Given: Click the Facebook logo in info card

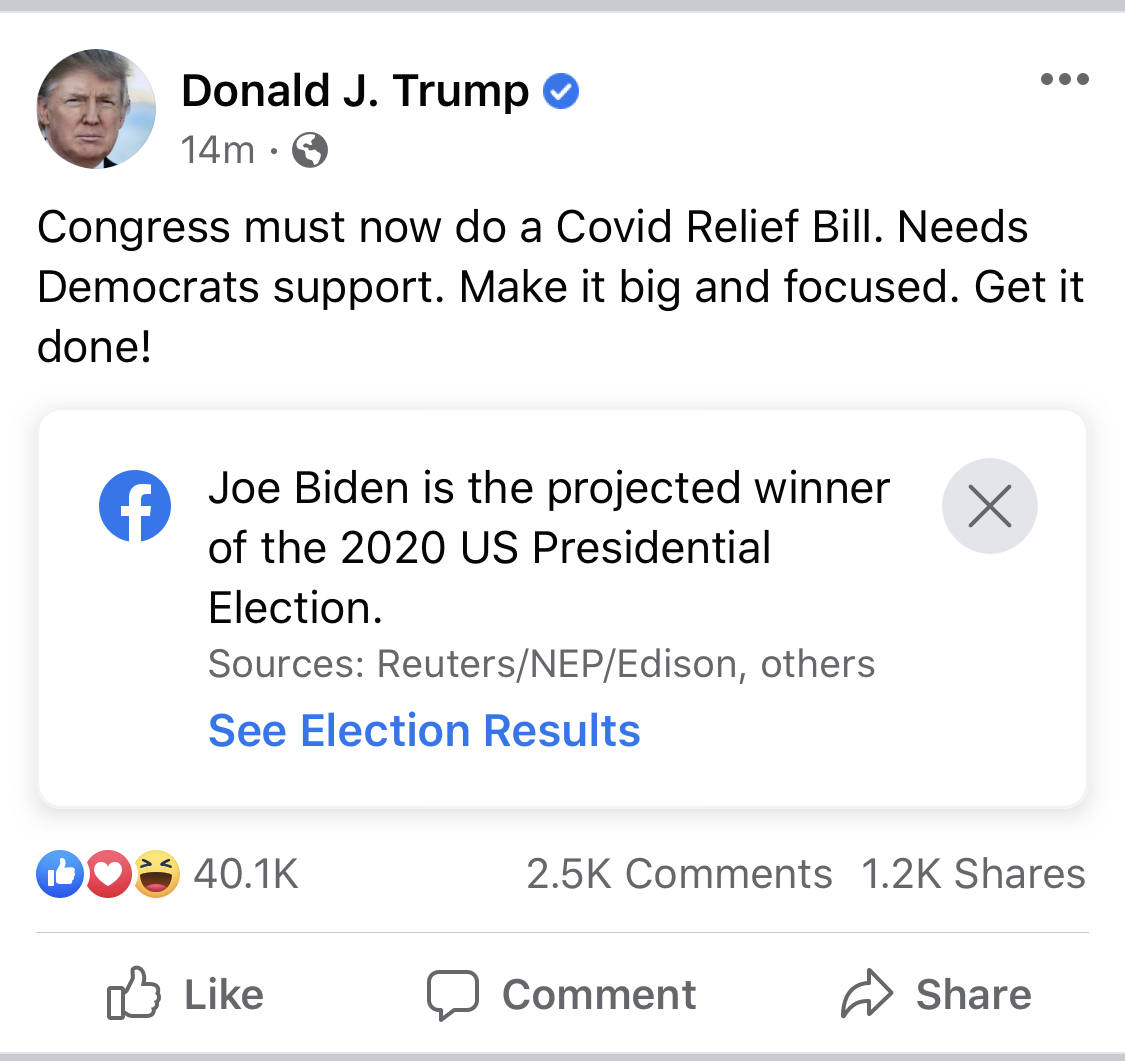Looking at the screenshot, I should point(135,506).
